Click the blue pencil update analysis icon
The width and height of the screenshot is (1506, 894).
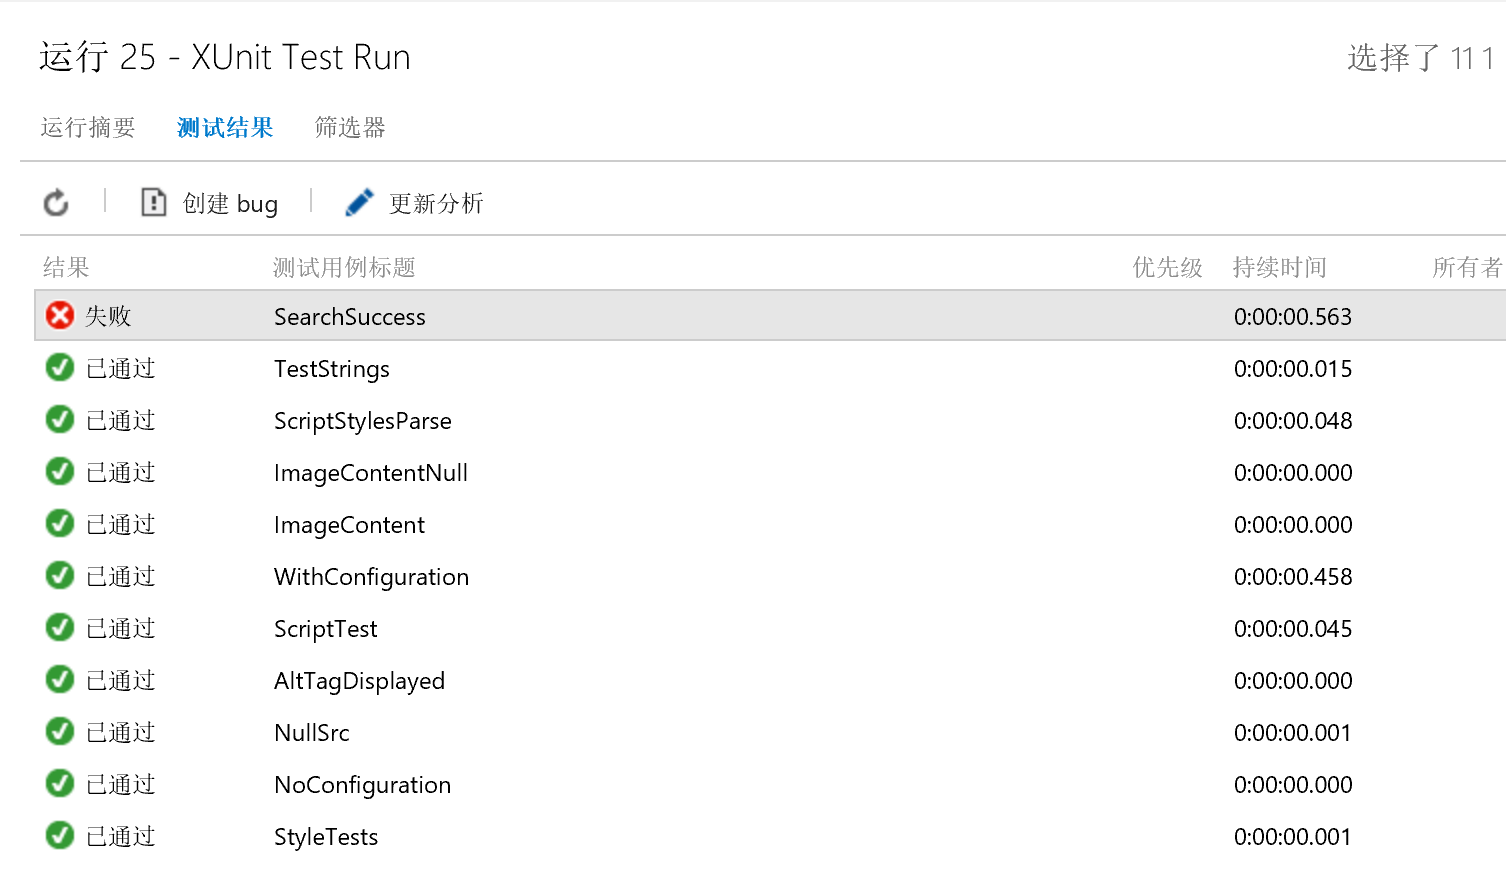[x=359, y=203]
